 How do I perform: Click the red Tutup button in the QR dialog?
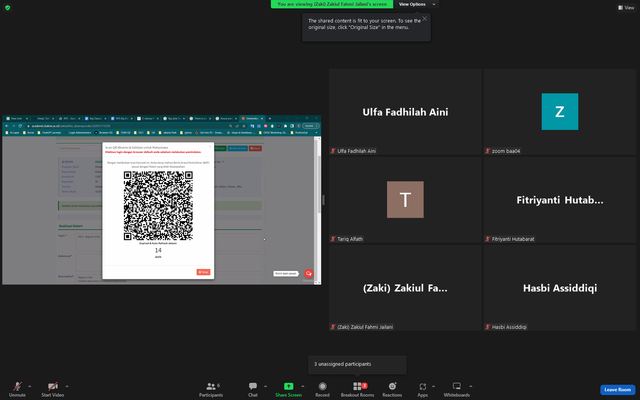point(203,272)
